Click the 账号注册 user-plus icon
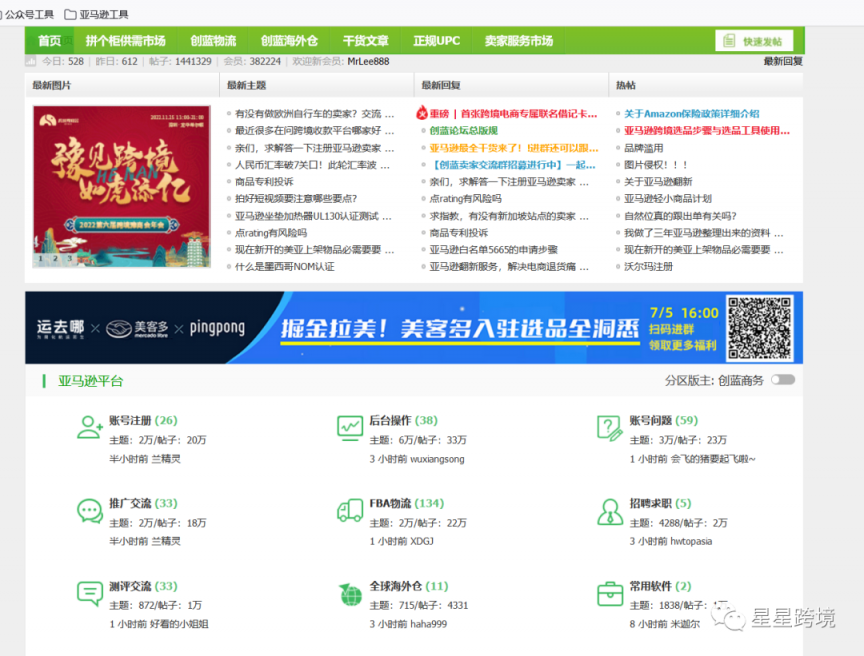864x656 pixels. point(90,427)
